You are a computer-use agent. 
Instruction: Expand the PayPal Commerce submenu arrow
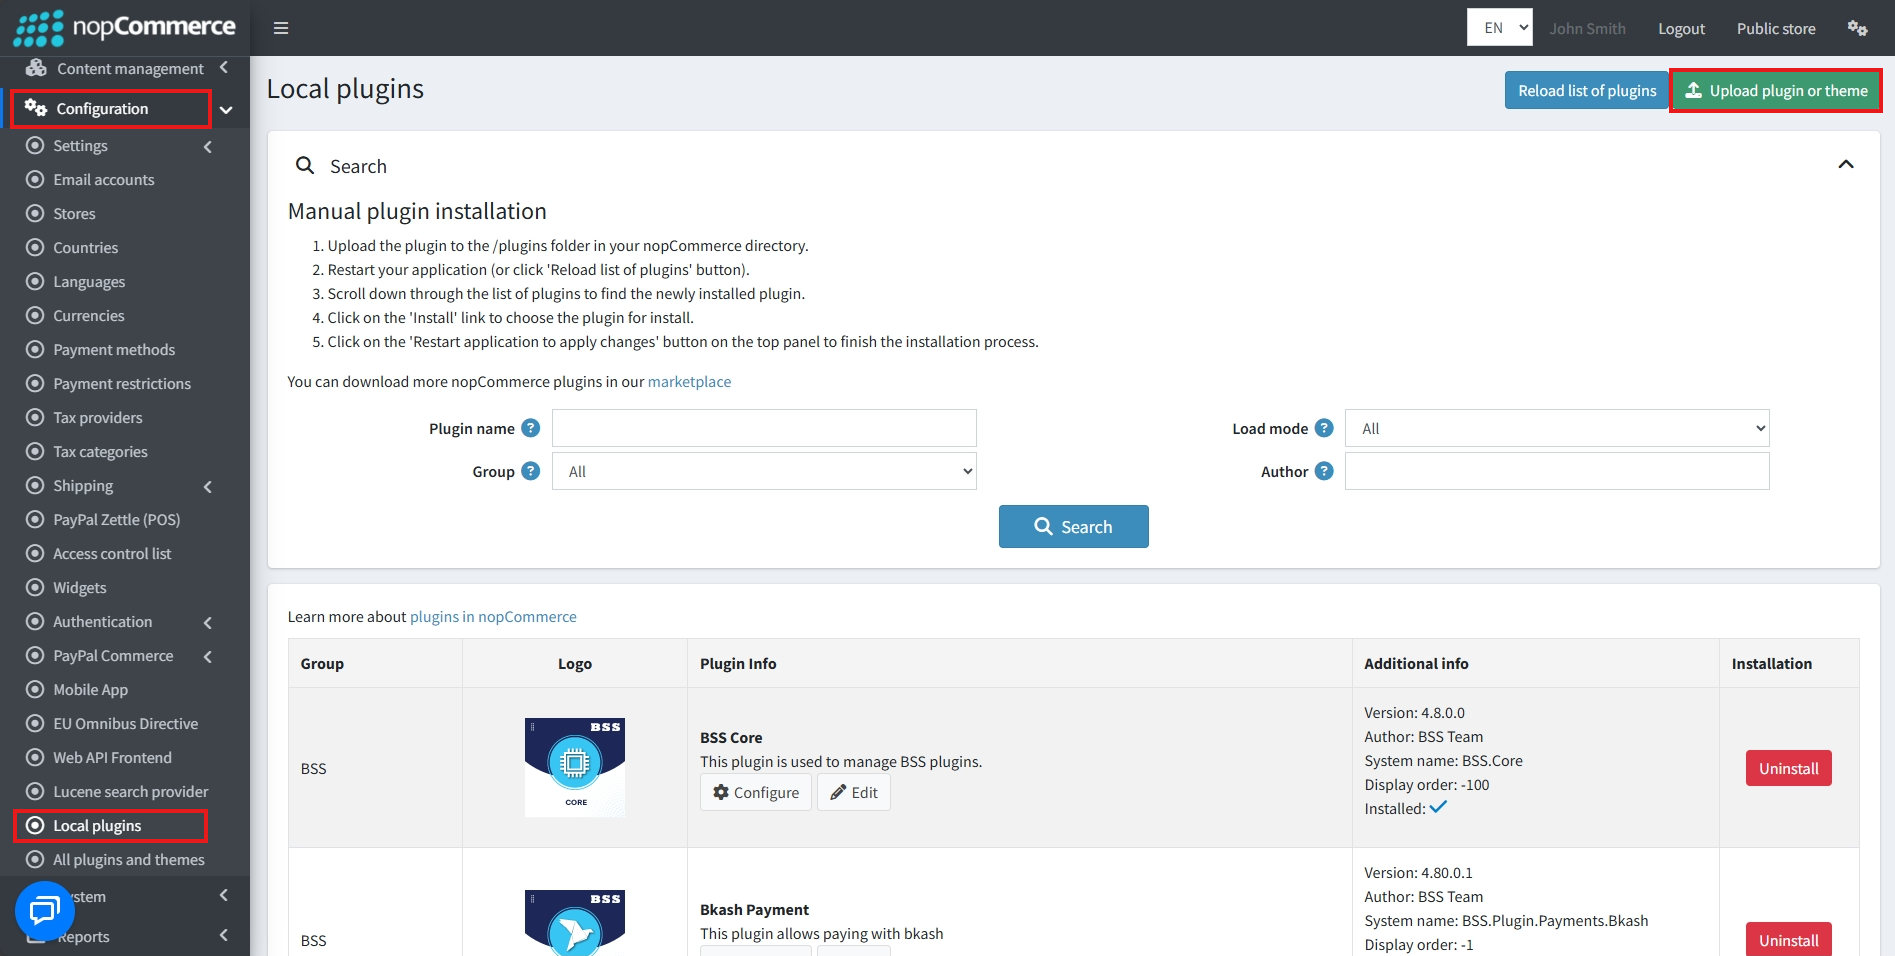coord(208,657)
